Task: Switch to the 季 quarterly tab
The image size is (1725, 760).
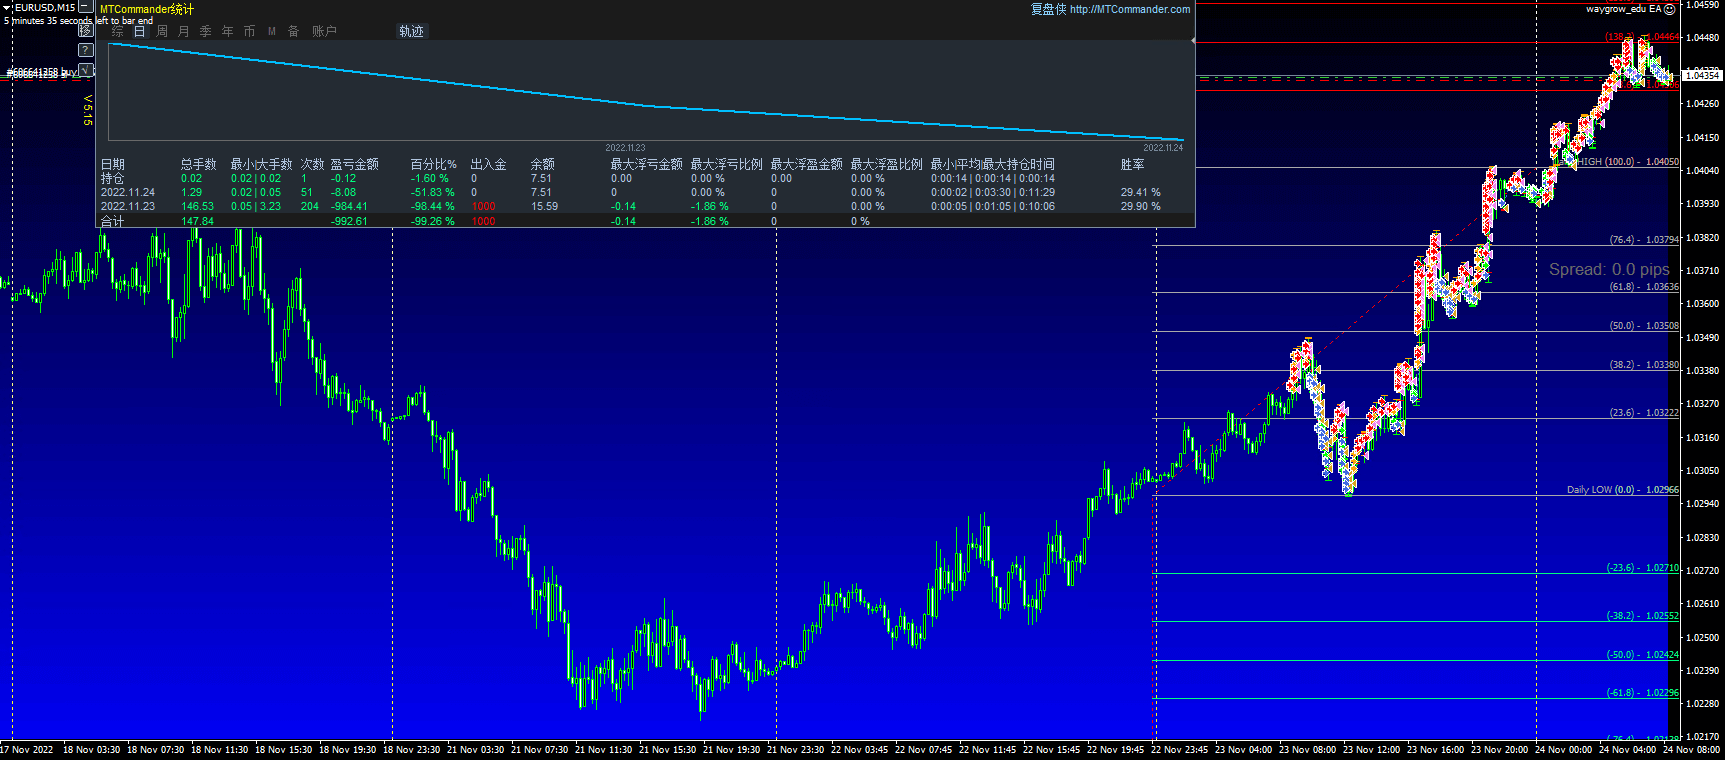Action: click(x=205, y=32)
